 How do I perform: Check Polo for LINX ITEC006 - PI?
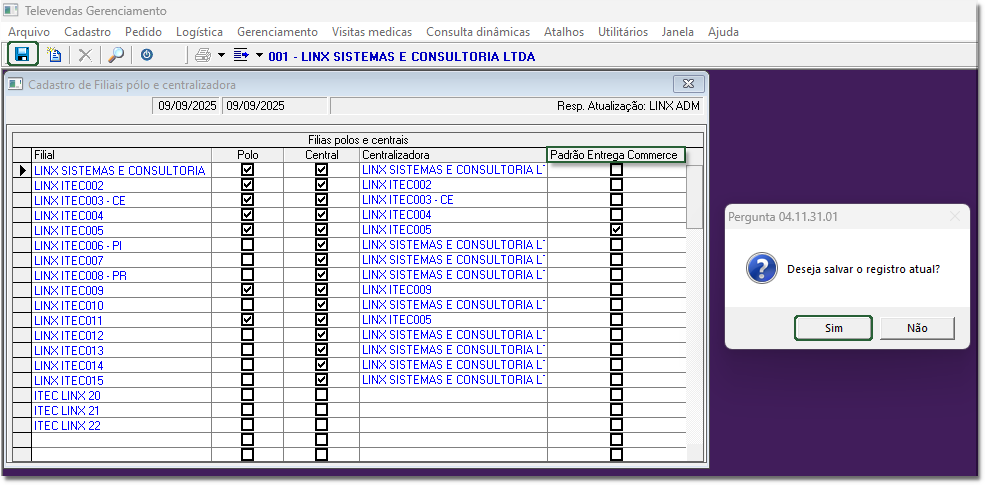coord(248,245)
